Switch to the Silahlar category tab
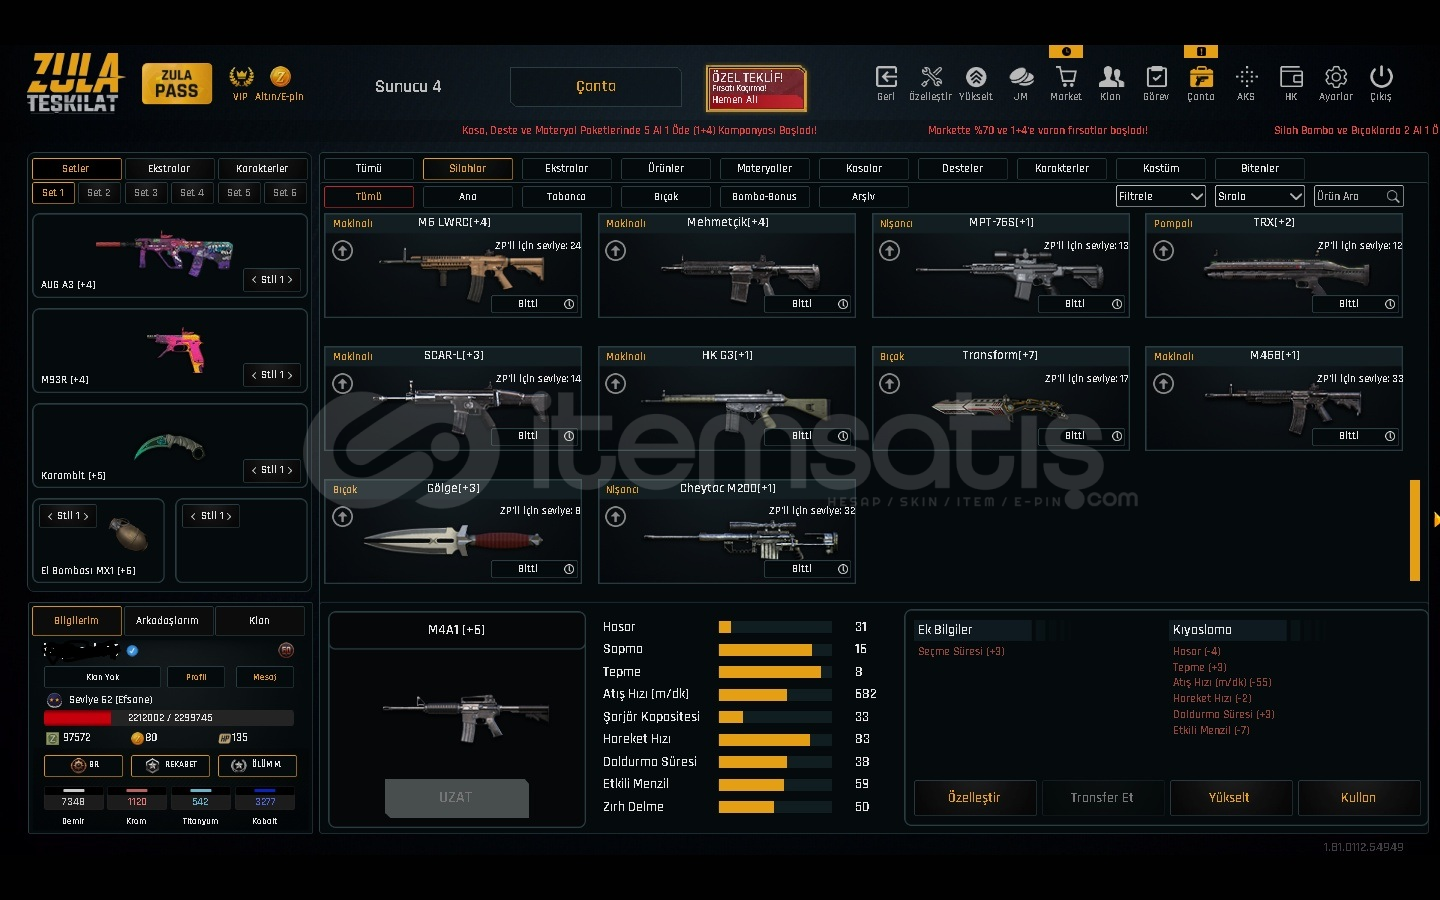The width and height of the screenshot is (1440, 900). tap(468, 169)
